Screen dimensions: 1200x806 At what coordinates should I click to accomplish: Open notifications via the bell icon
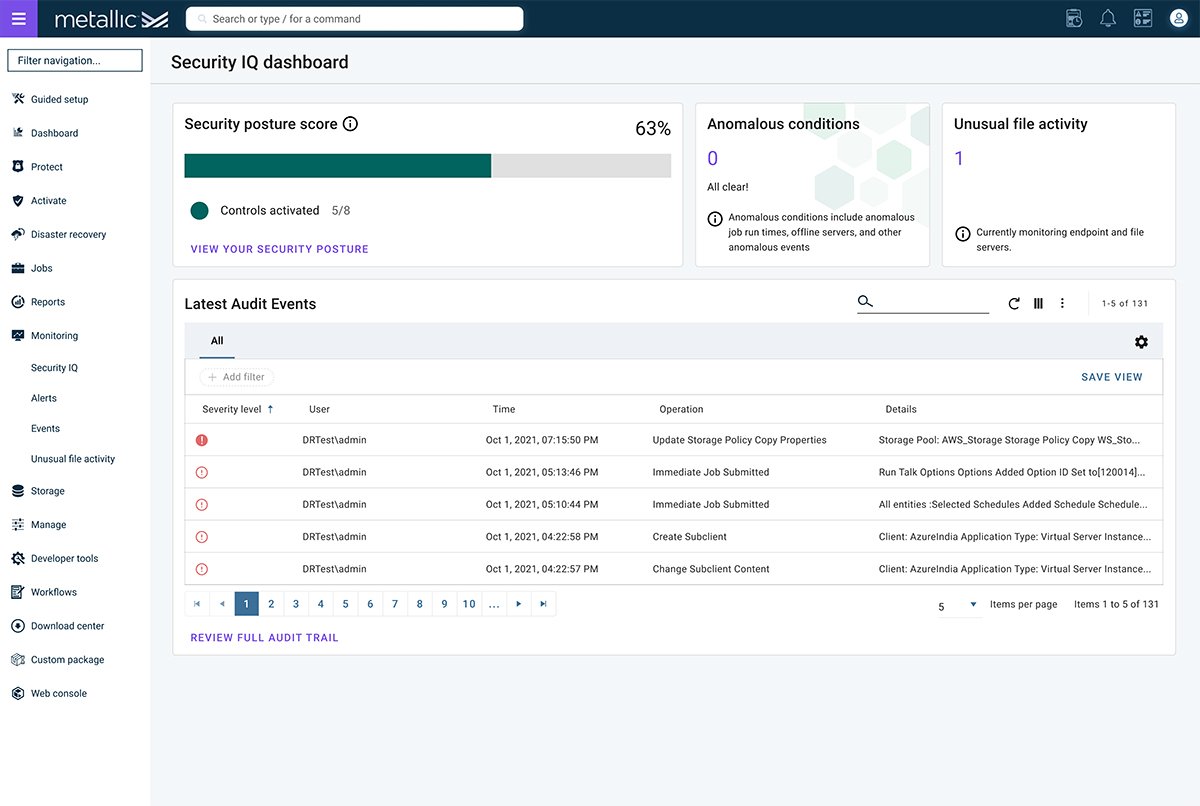click(x=1107, y=17)
